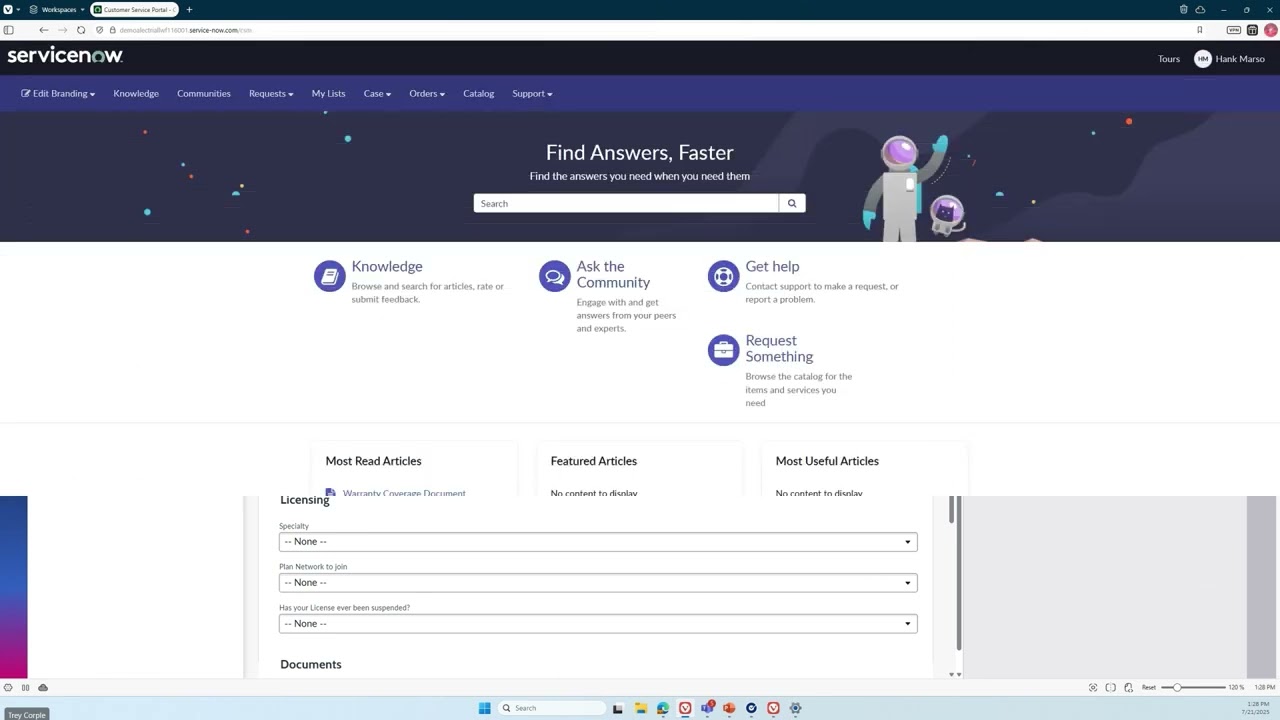Expand the Support menu
This screenshot has height=720, width=1280.
coord(532,93)
